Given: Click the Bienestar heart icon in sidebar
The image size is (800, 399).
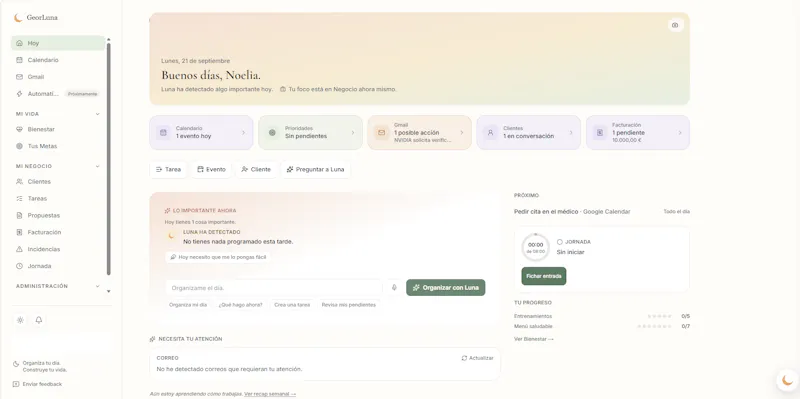Looking at the screenshot, I should 19,129.
